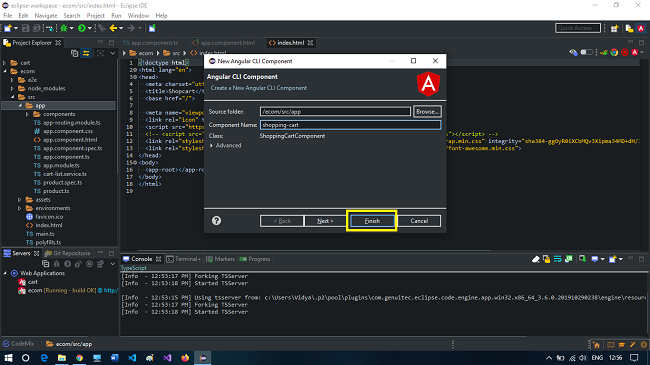Open the Windows Start menu
Viewport: 650px width, 365px height.
(8, 358)
